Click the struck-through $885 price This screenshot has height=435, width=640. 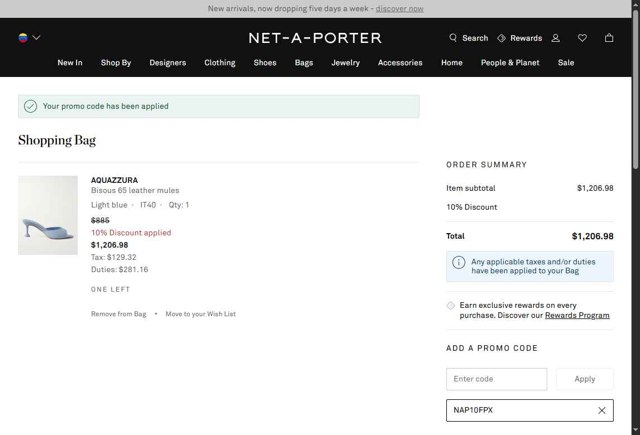click(x=100, y=220)
